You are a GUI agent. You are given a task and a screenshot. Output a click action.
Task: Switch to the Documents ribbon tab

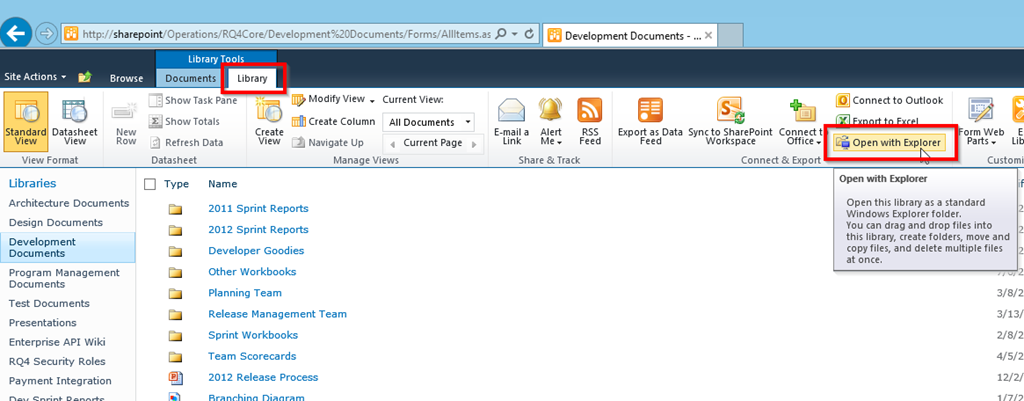coord(190,78)
